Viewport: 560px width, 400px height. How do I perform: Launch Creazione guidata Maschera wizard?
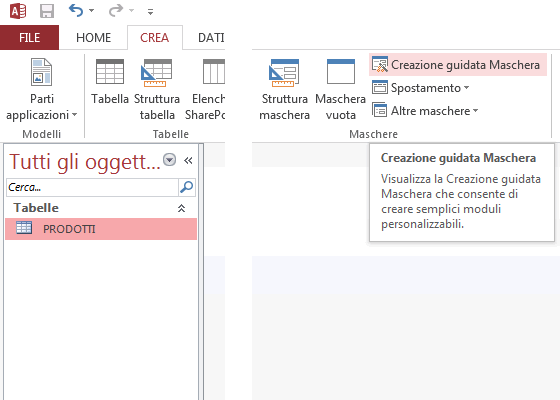coord(458,65)
